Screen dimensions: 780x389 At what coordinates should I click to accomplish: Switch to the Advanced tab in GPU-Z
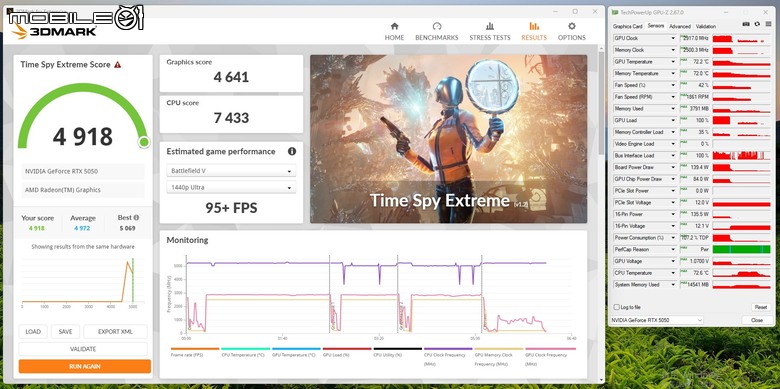point(680,26)
